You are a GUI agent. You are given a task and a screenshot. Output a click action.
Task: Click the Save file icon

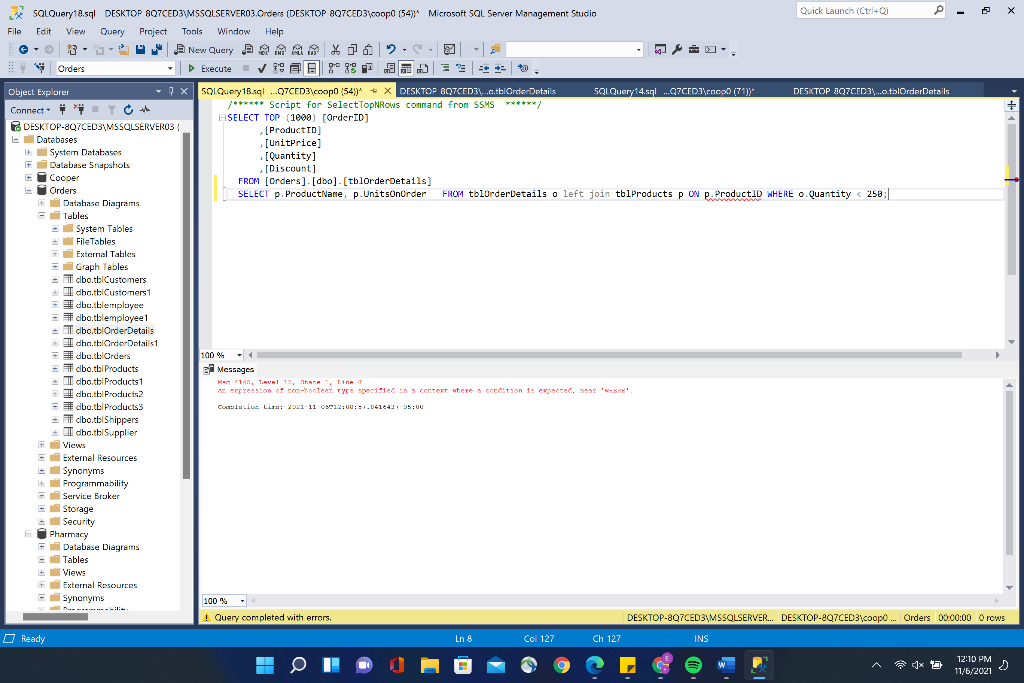tap(140, 50)
